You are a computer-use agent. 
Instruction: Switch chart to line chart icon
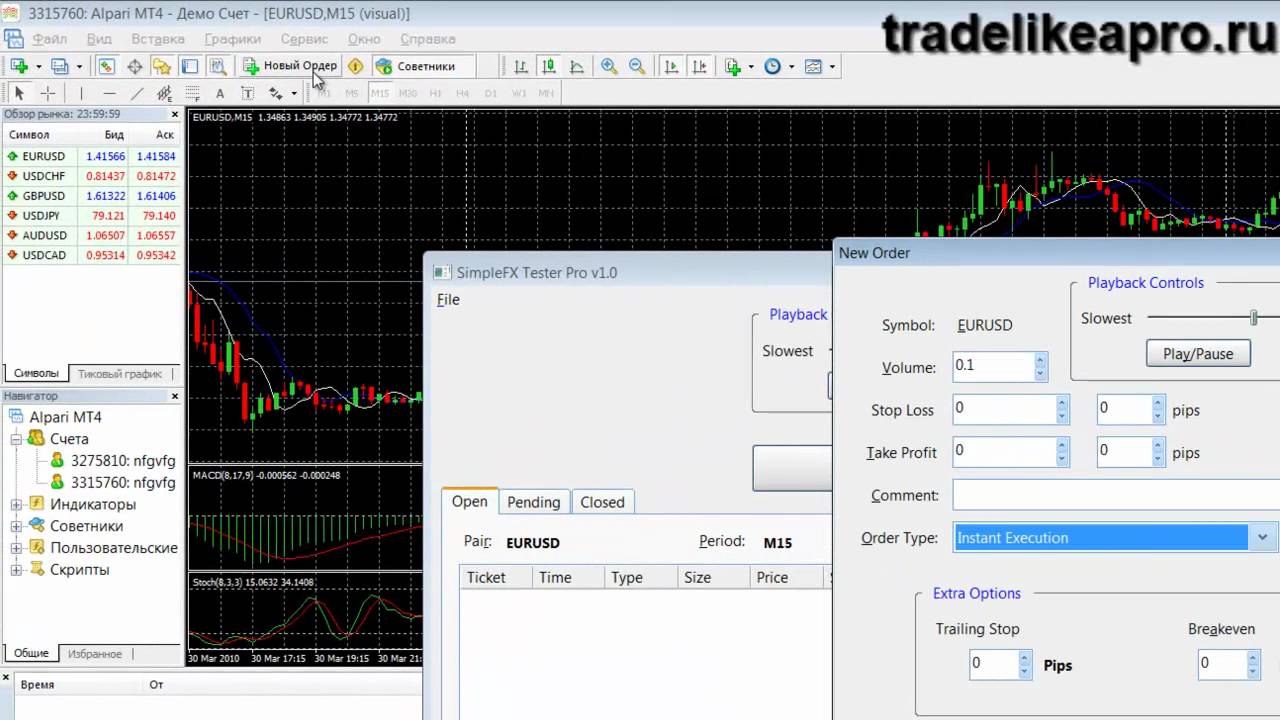577,66
